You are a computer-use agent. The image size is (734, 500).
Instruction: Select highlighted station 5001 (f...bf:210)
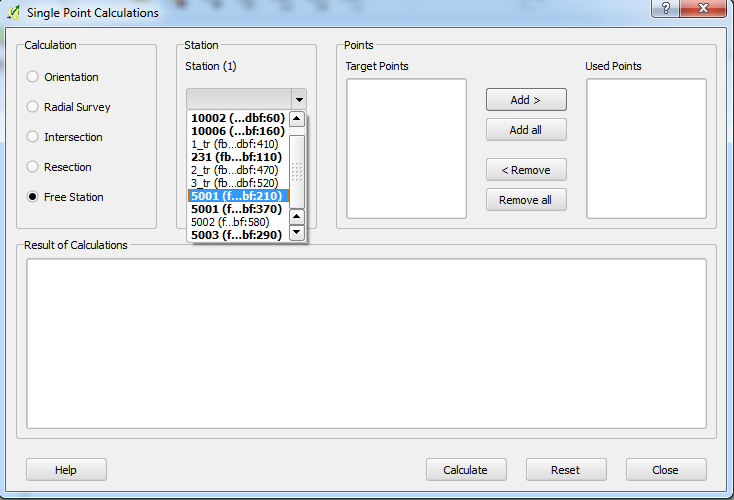(237, 196)
